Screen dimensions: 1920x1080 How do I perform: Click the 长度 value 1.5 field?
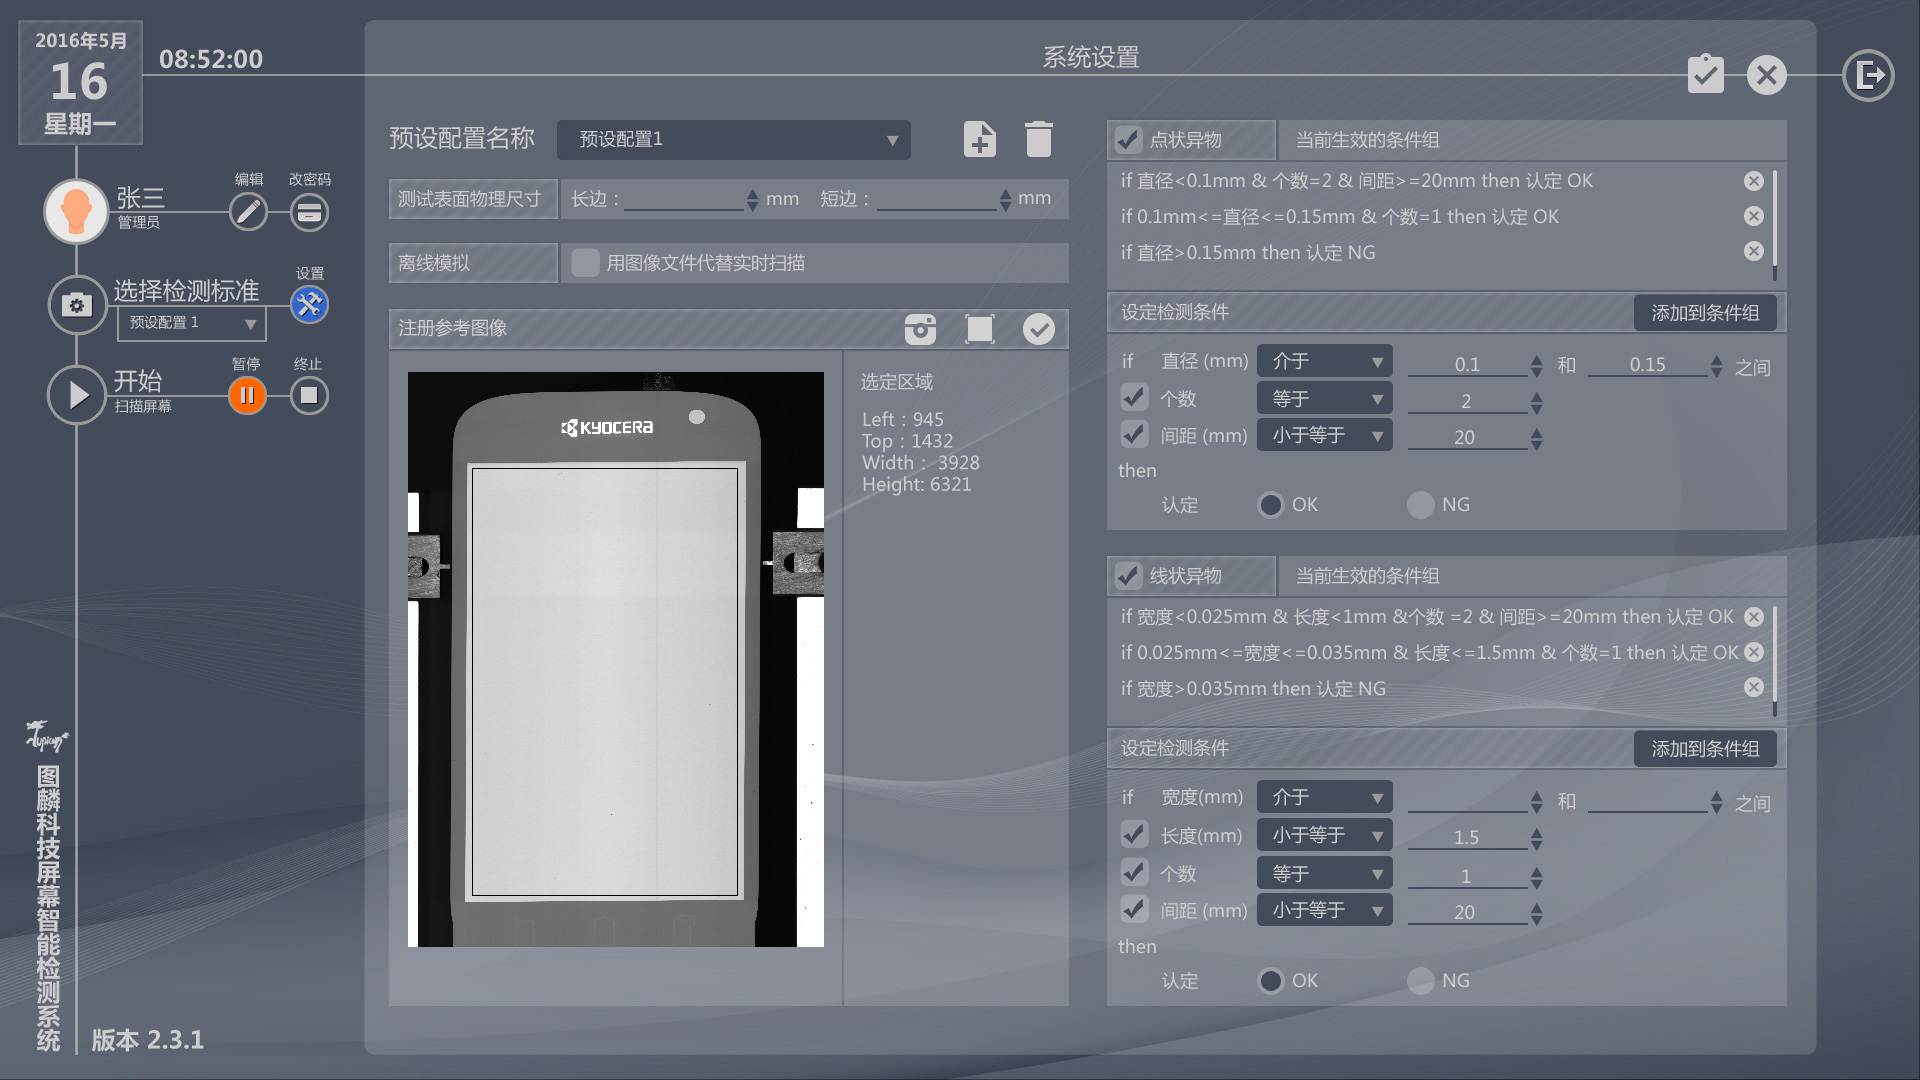point(1467,838)
